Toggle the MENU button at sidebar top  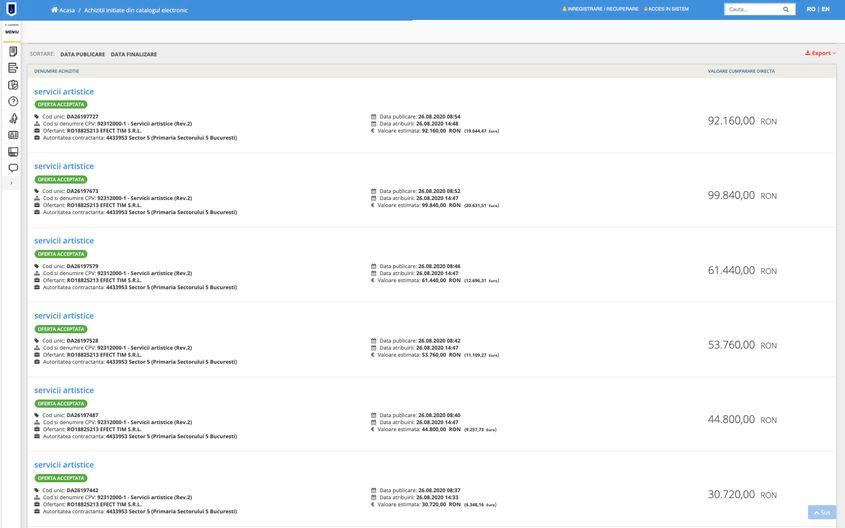[x=12, y=29]
